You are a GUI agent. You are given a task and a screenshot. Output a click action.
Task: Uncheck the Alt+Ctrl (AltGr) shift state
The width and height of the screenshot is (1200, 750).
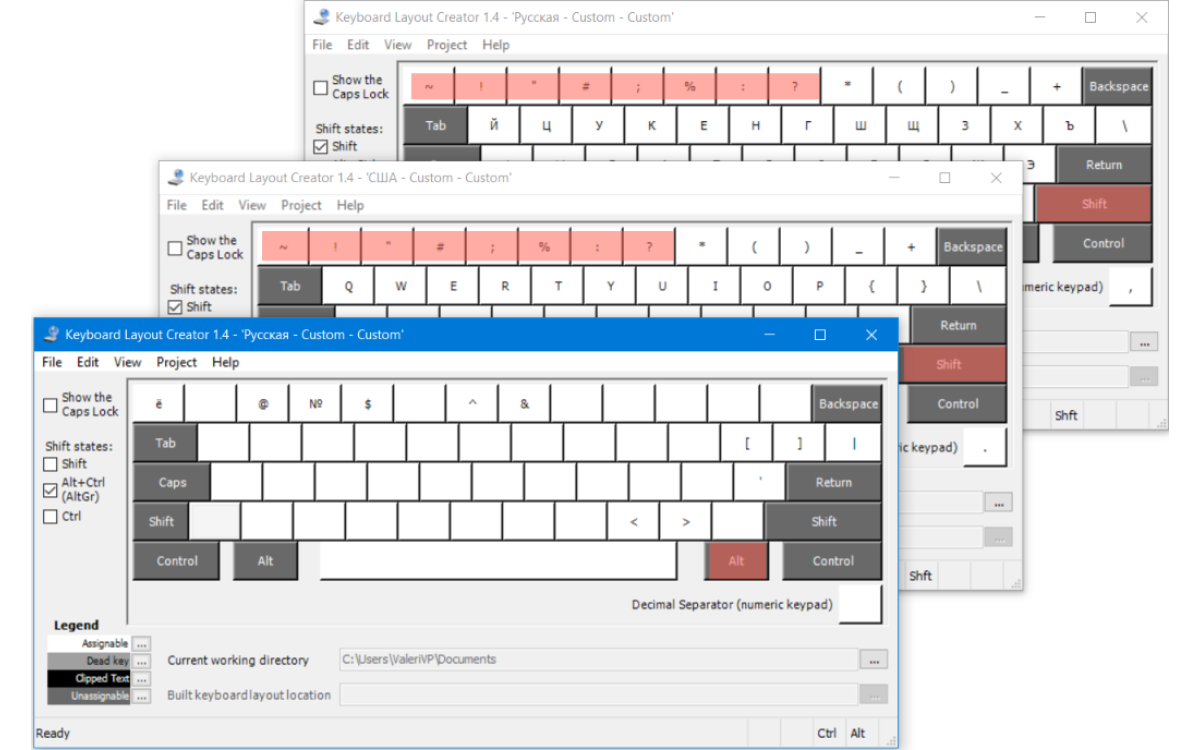(50, 490)
